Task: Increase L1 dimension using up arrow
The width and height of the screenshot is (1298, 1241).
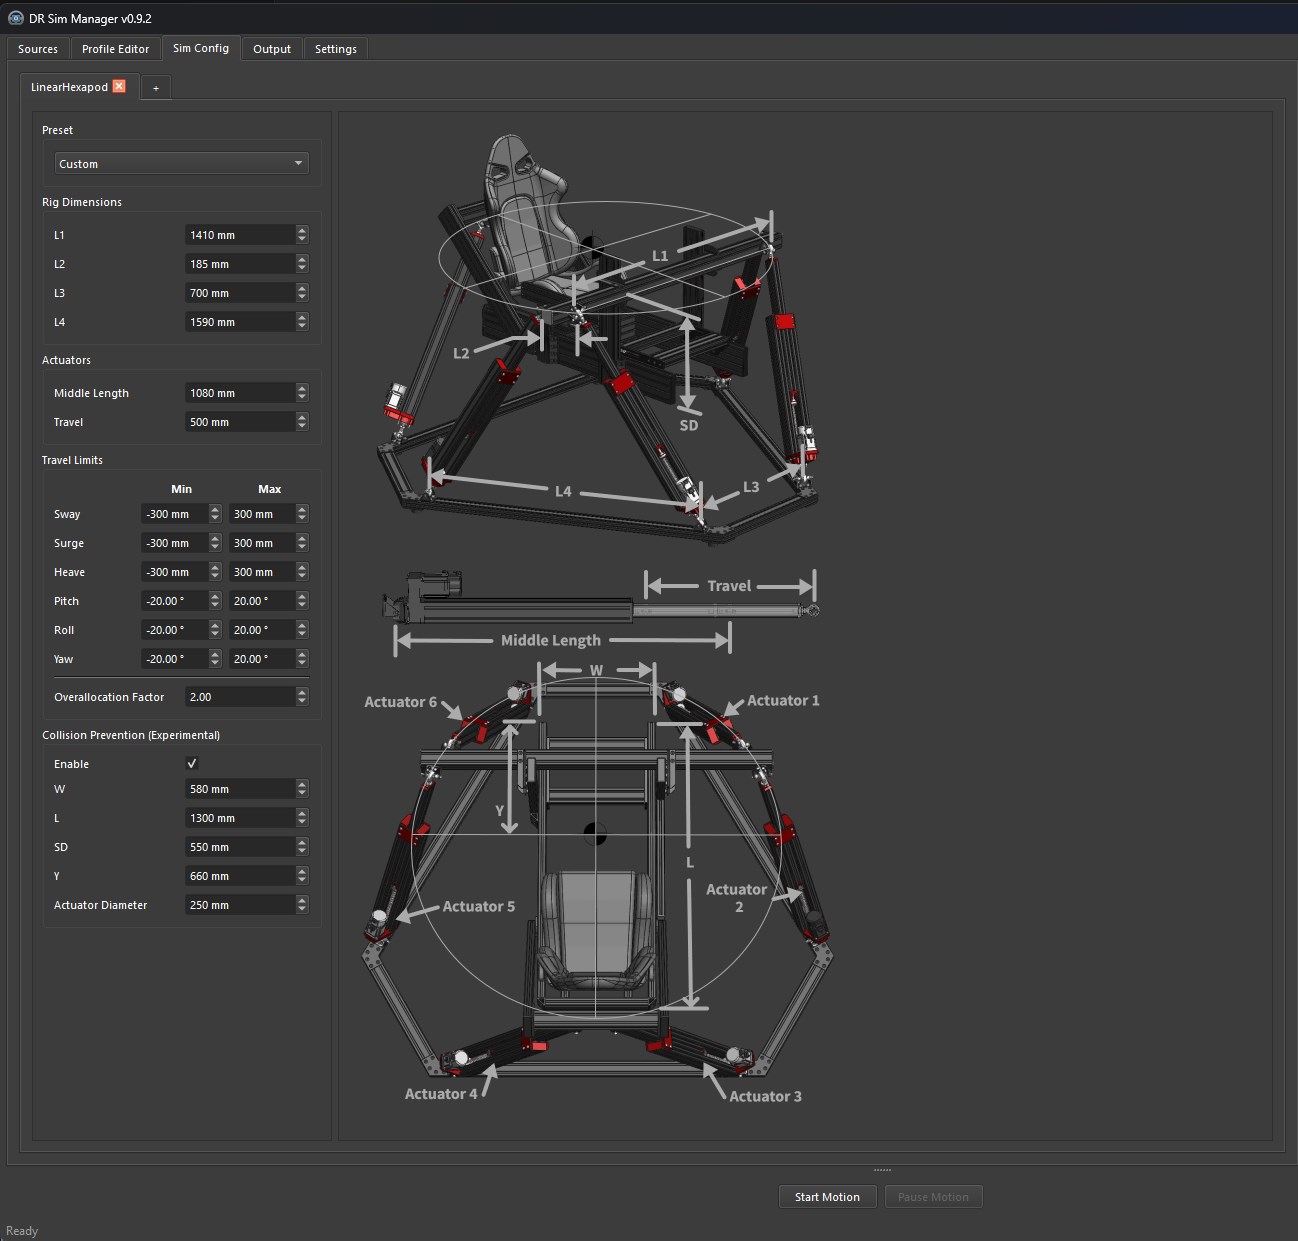Action: (302, 230)
